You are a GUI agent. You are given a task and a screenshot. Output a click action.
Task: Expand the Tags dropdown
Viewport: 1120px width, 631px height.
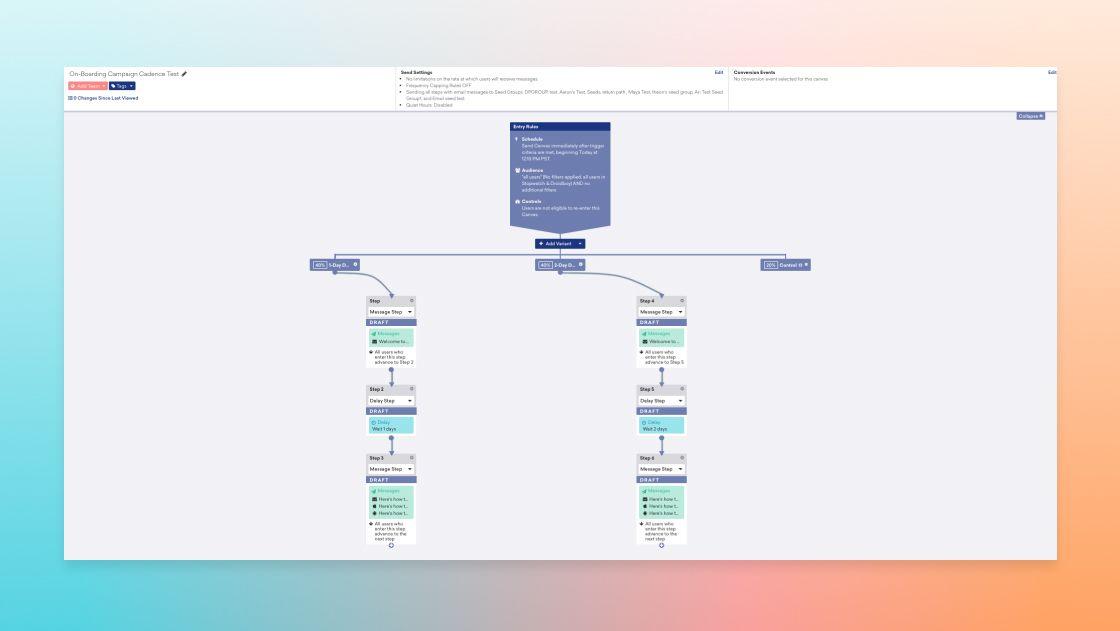122,86
